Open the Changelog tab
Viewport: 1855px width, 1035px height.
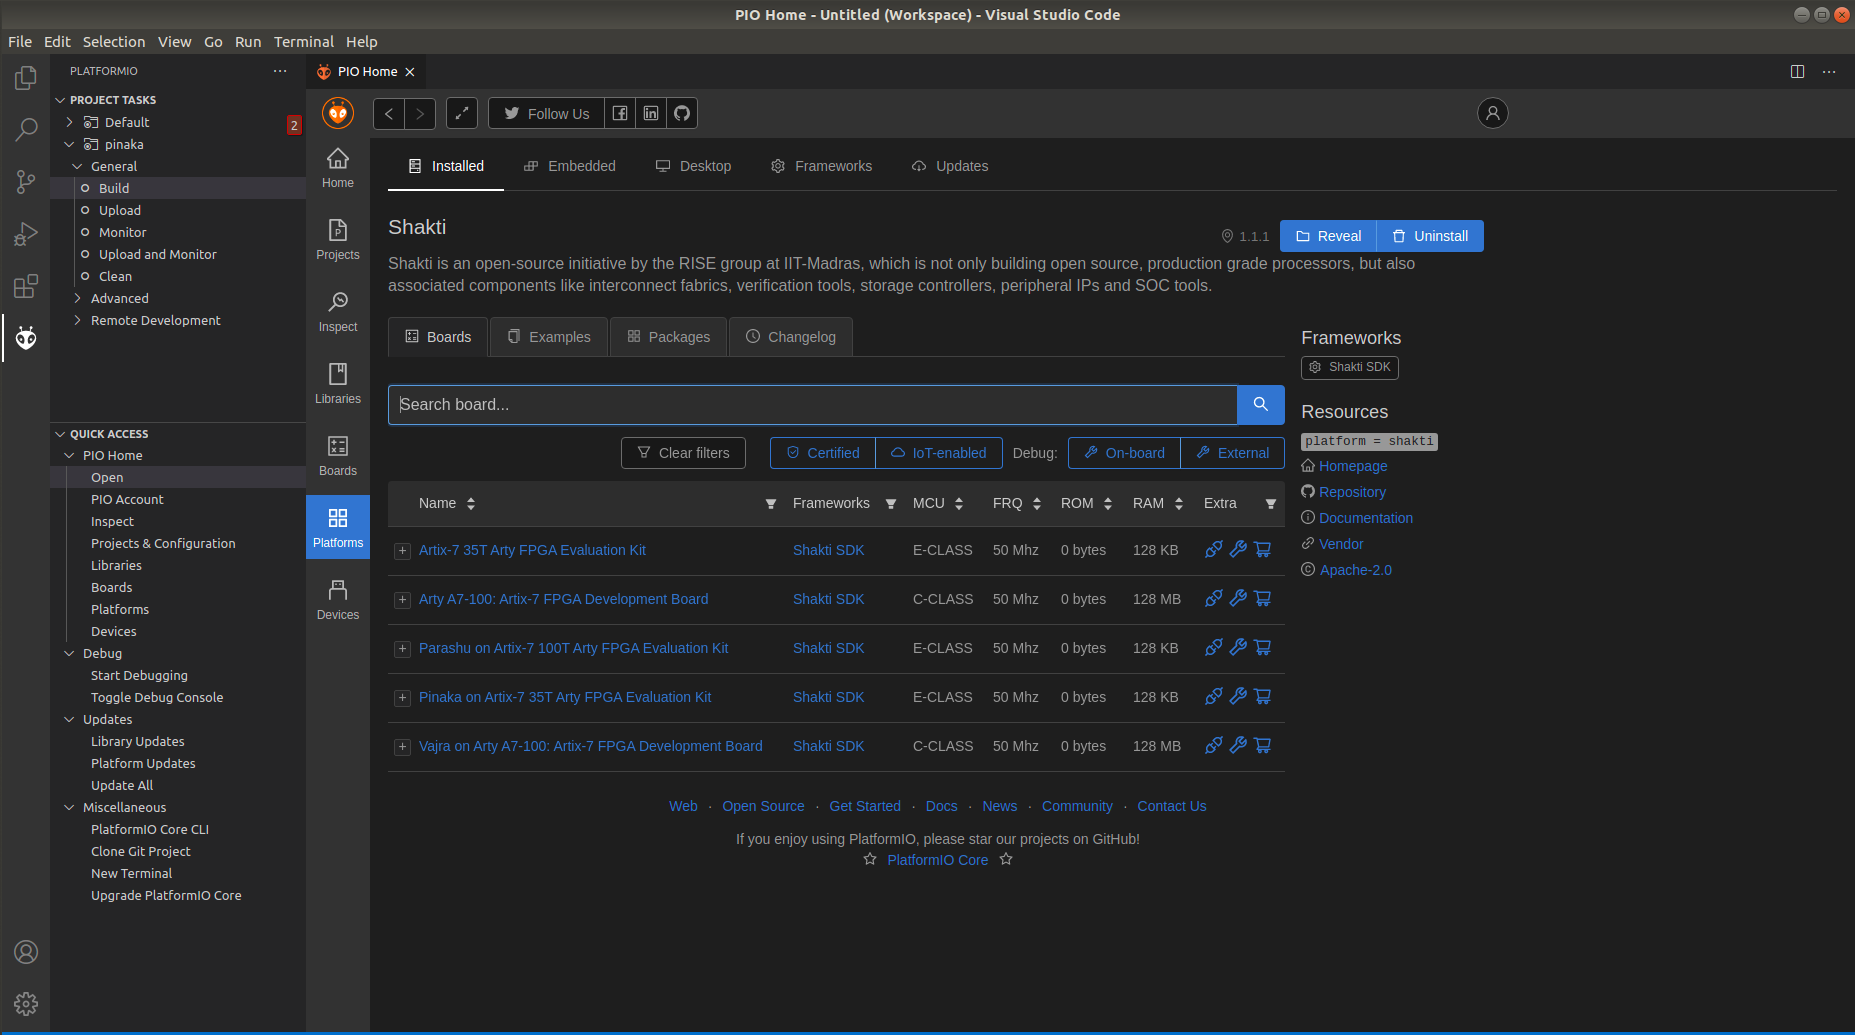click(791, 337)
